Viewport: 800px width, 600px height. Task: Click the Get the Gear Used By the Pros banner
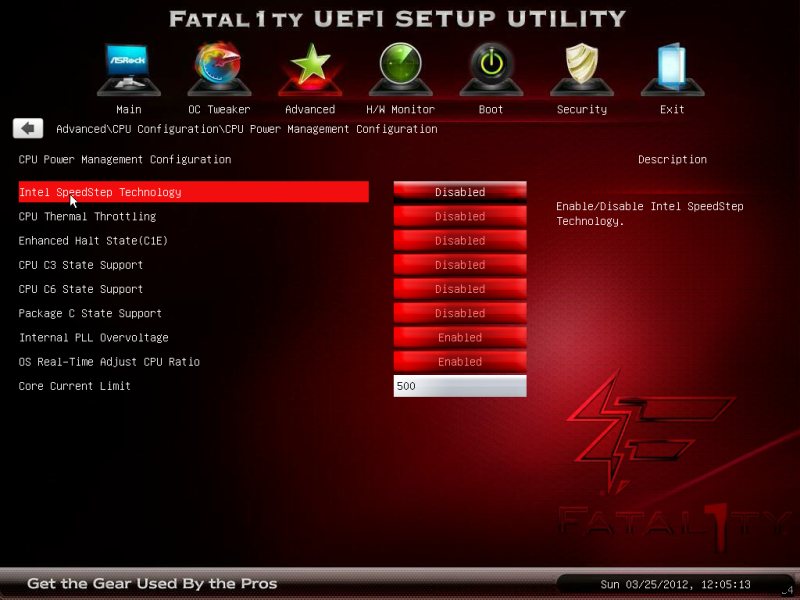click(x=152, y=583)
